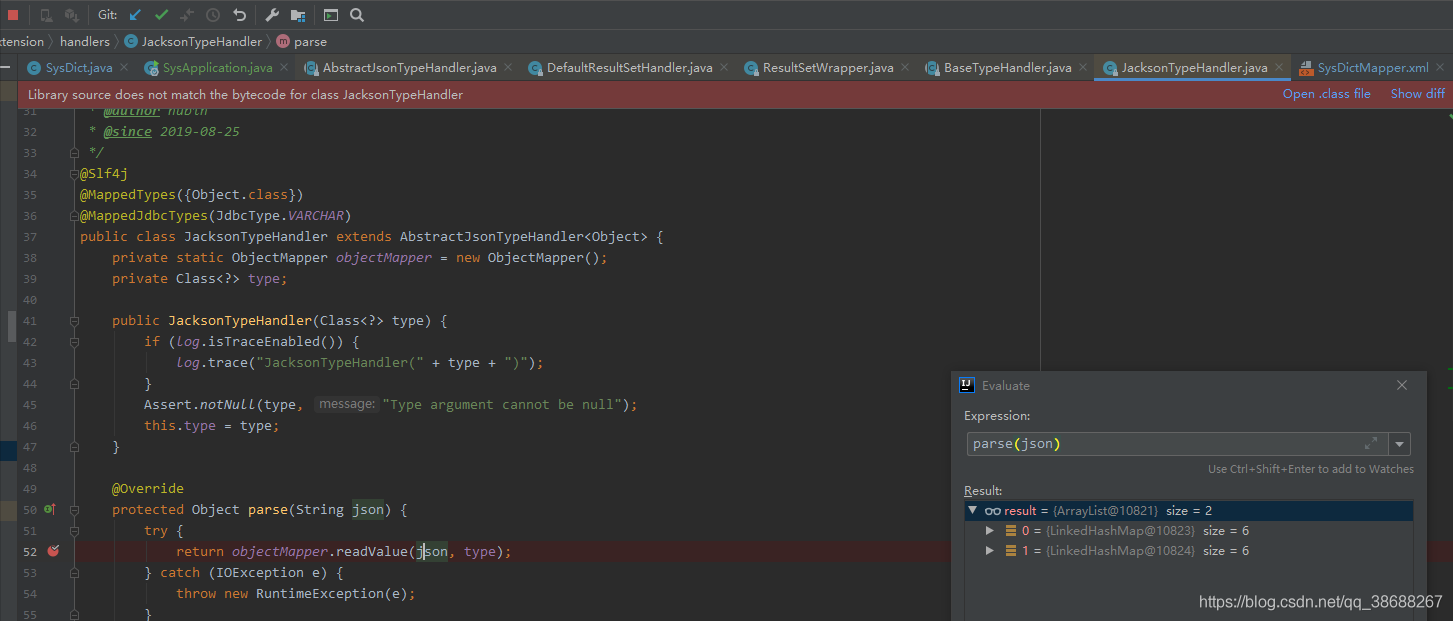This screenshot has width=1453, height=621.
Task: Stop the running debug session
Action: [12, 14]
